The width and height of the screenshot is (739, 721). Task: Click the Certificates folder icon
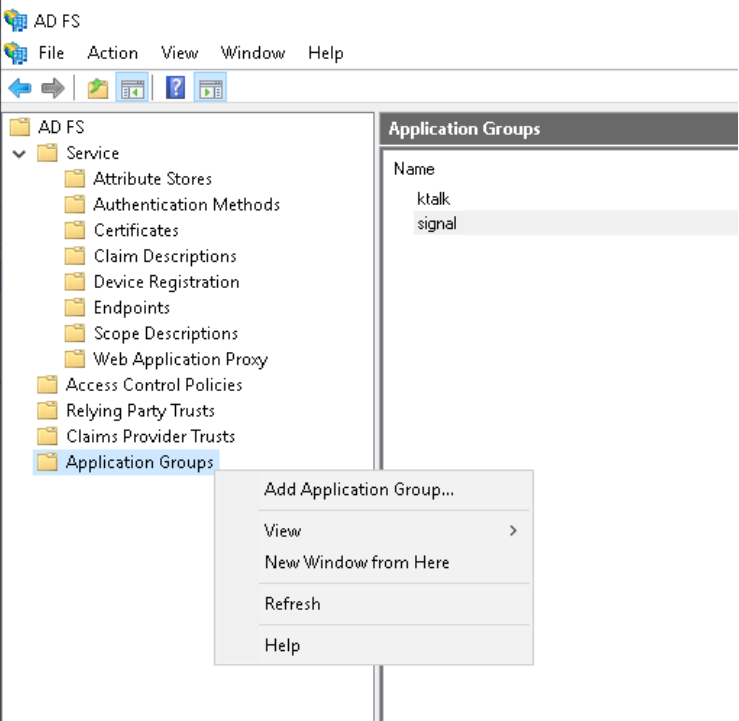point(75,230)
